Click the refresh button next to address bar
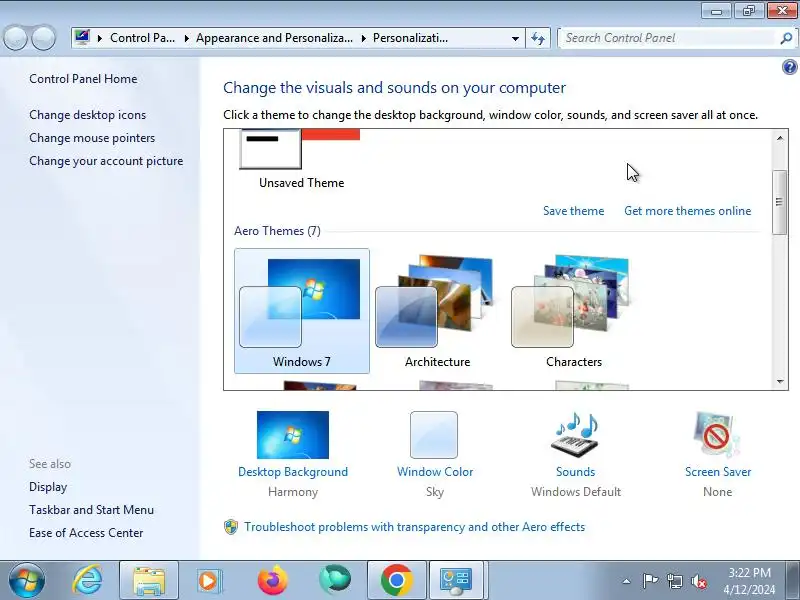Viewport: 800px width, 600px height. tap(538, 38)
